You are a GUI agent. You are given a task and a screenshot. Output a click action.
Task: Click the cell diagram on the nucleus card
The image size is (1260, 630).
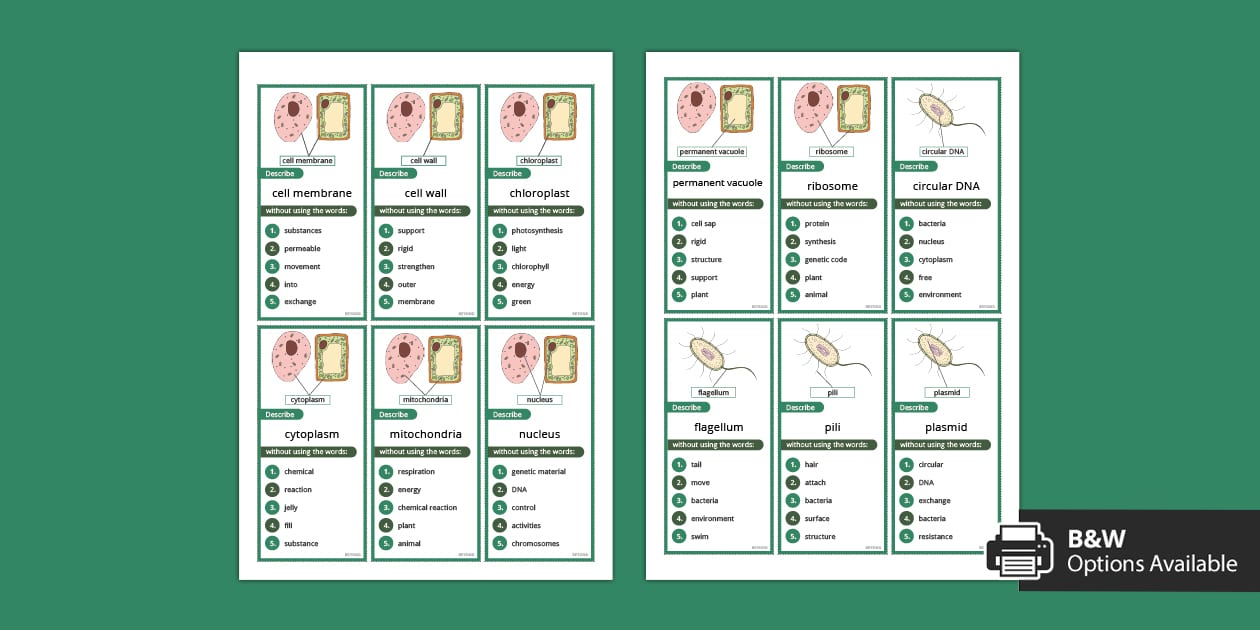click(540, 360)
